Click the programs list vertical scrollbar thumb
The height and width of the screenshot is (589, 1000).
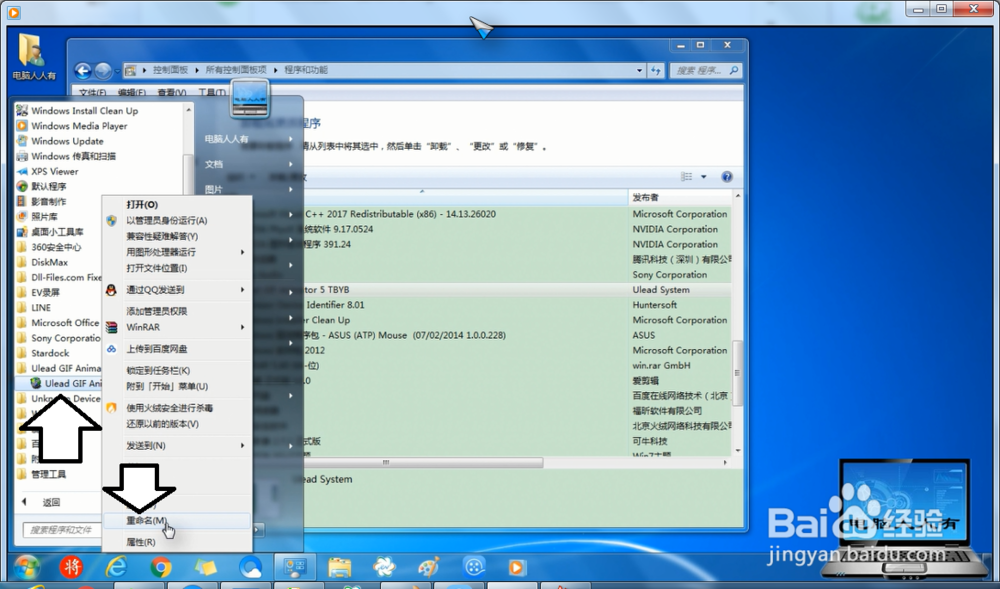coord(737,373)
